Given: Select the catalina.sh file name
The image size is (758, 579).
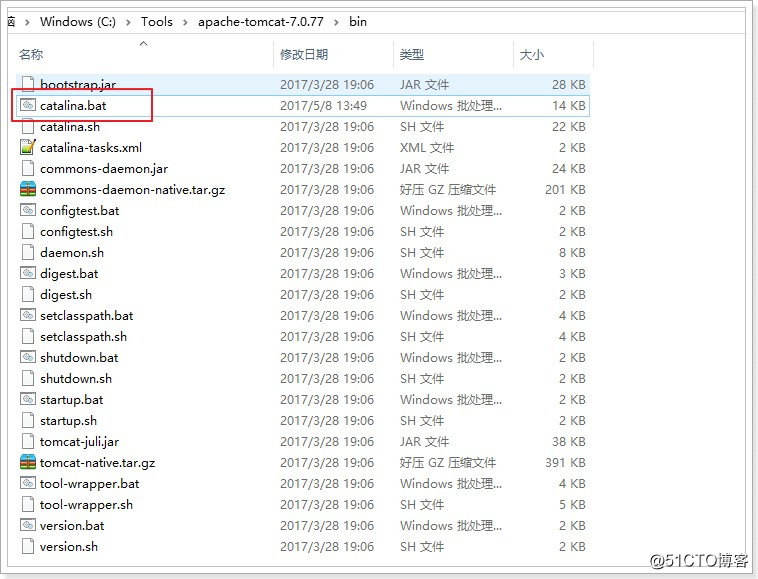Looking at the screenshot, I should tap(70, 127).
